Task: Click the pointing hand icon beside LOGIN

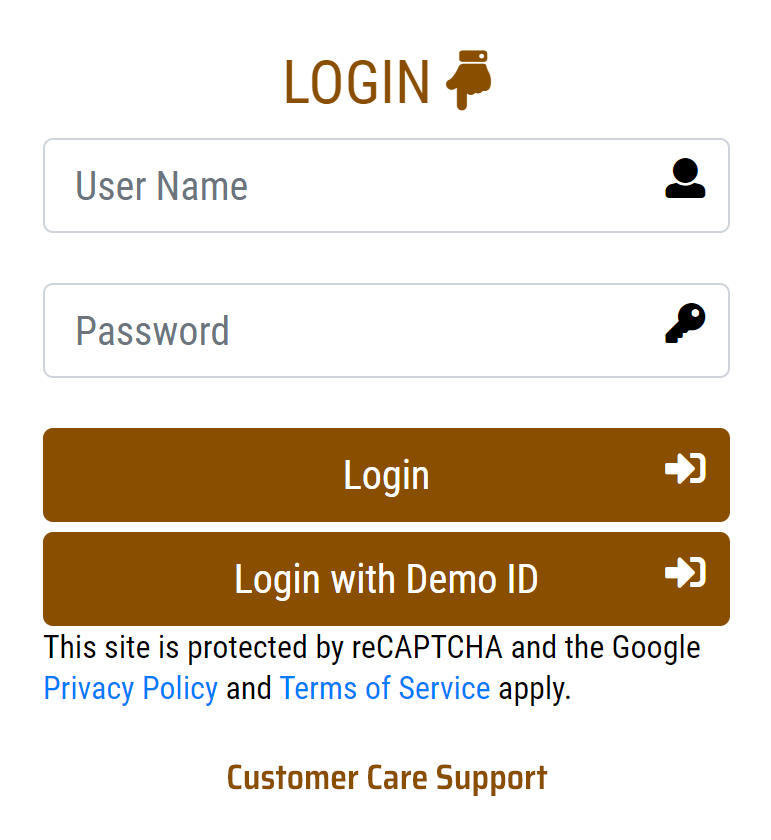Action: 468,79
